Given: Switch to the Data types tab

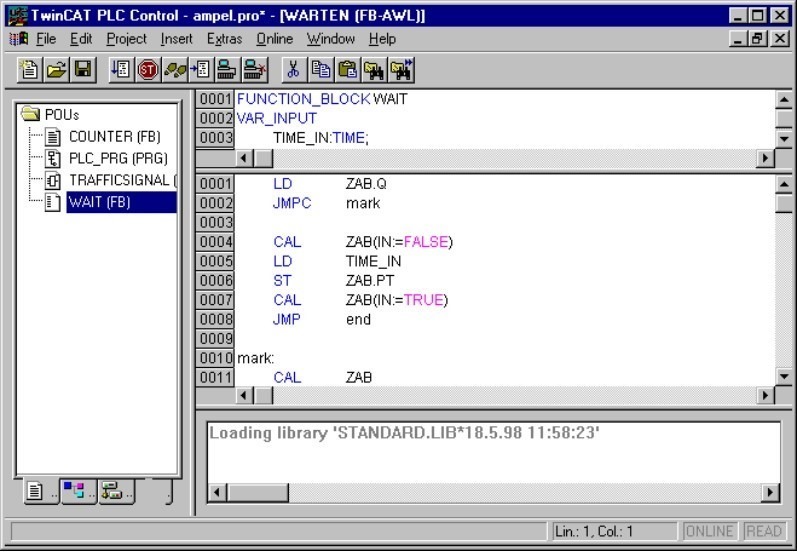Looking at the screenshot, I should [x=78, y=492].
